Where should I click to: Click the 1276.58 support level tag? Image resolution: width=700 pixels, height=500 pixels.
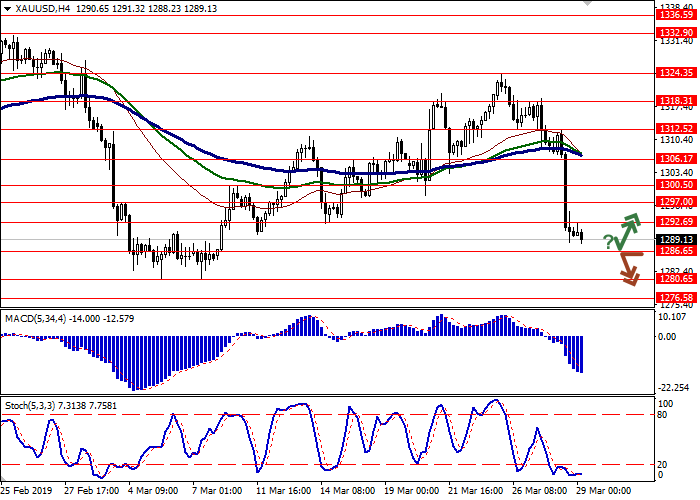click(x=676, y=298)
